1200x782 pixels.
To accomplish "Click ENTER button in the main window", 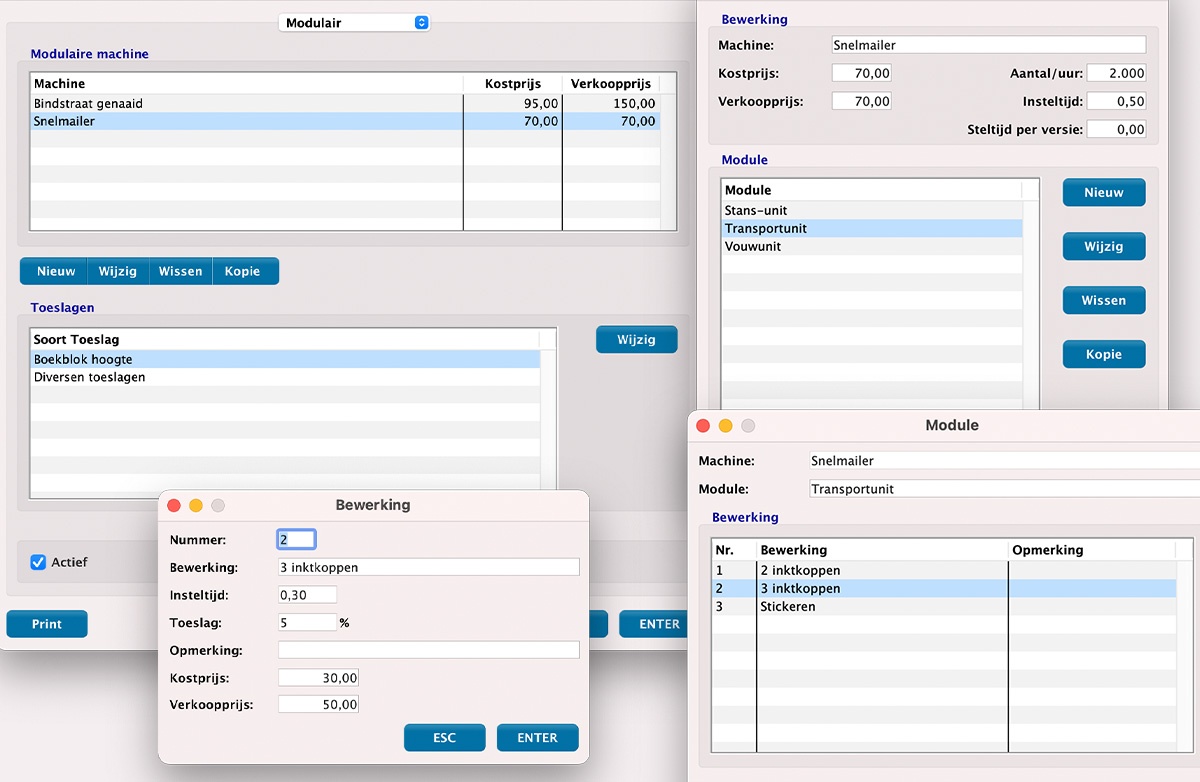I will 654,624.
